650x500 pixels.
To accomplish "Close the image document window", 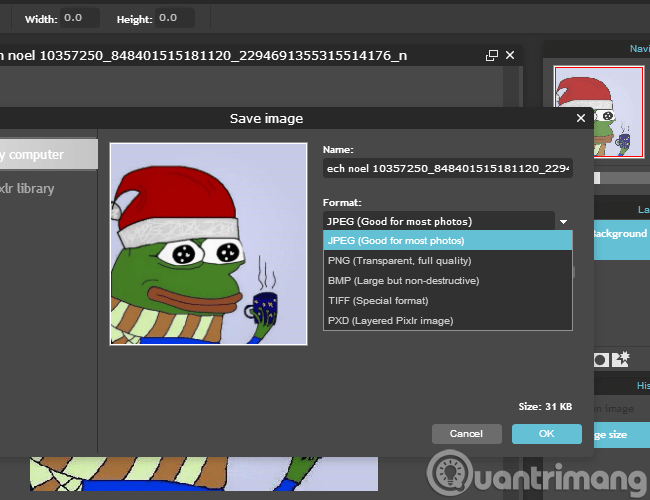I will point(510,55).
